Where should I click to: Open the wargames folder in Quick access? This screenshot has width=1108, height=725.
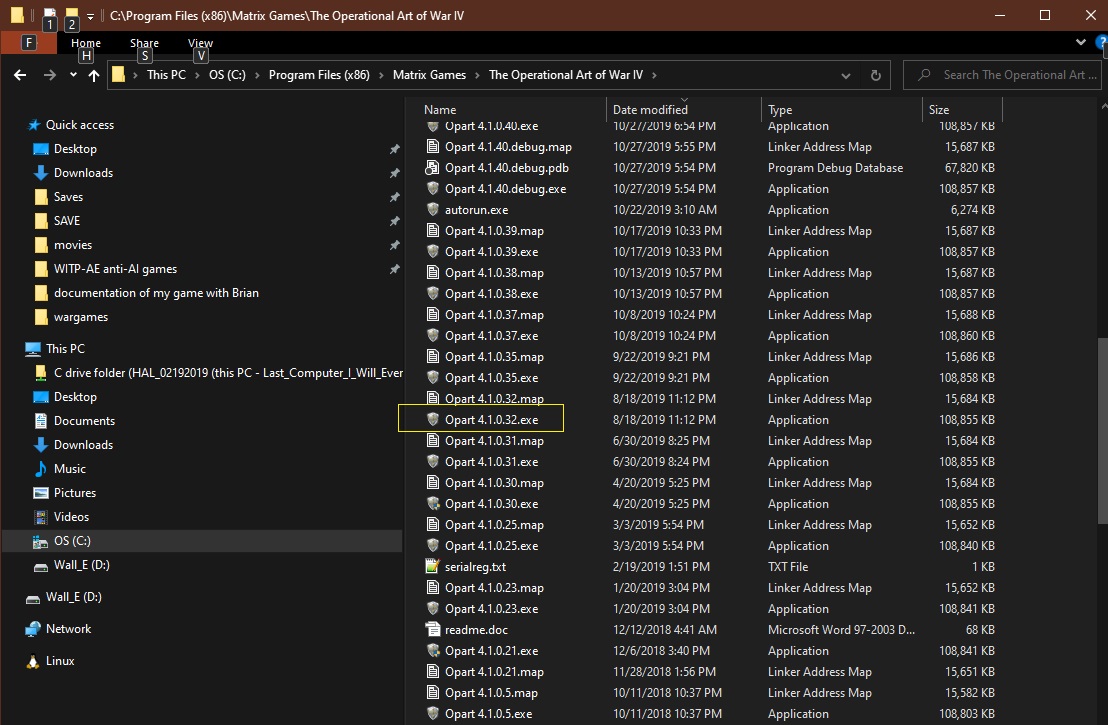(x=81, y=317)
